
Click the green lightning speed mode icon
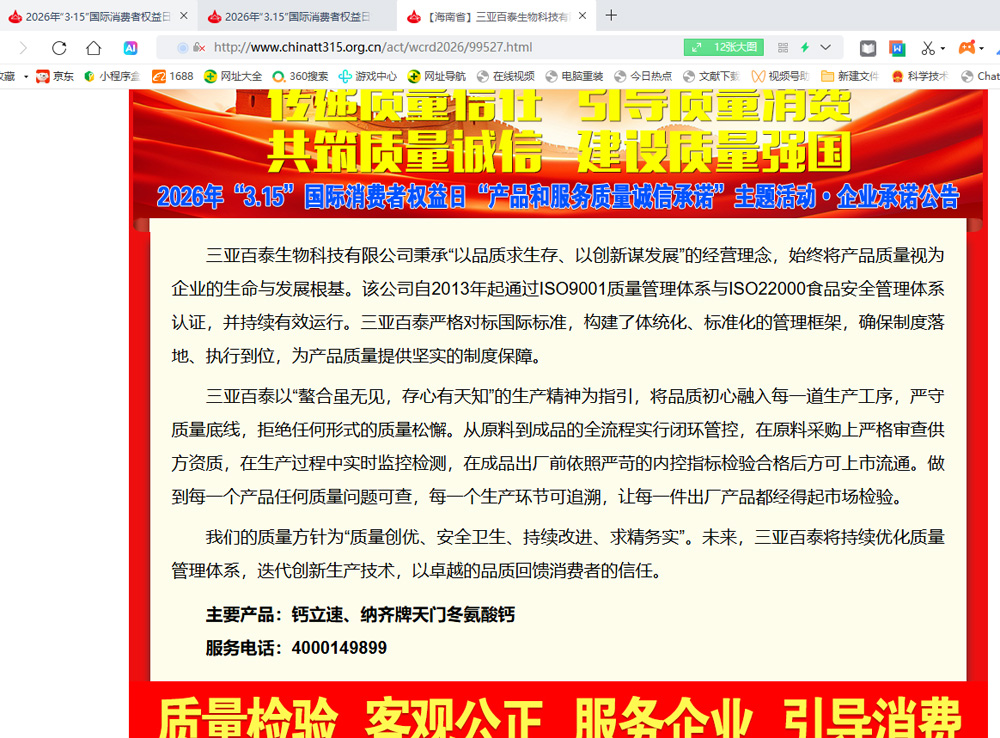pos(804,48)
